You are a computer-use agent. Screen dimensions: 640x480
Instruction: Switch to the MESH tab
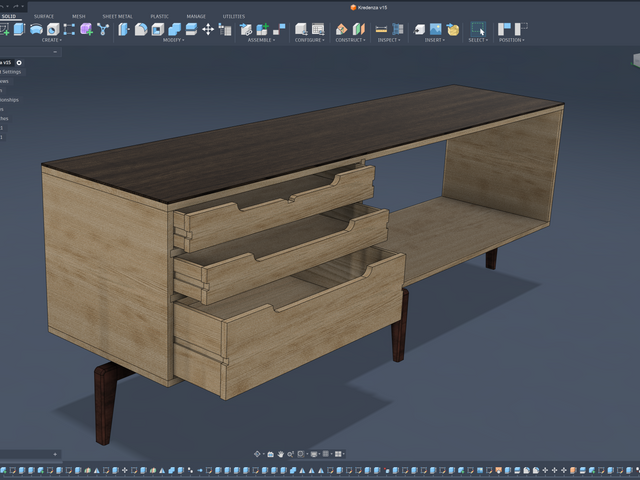click(x=78, y=16)
